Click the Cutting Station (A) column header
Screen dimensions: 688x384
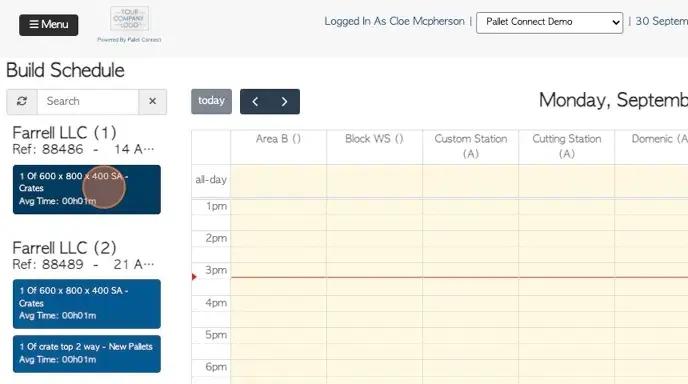[566, 146]
